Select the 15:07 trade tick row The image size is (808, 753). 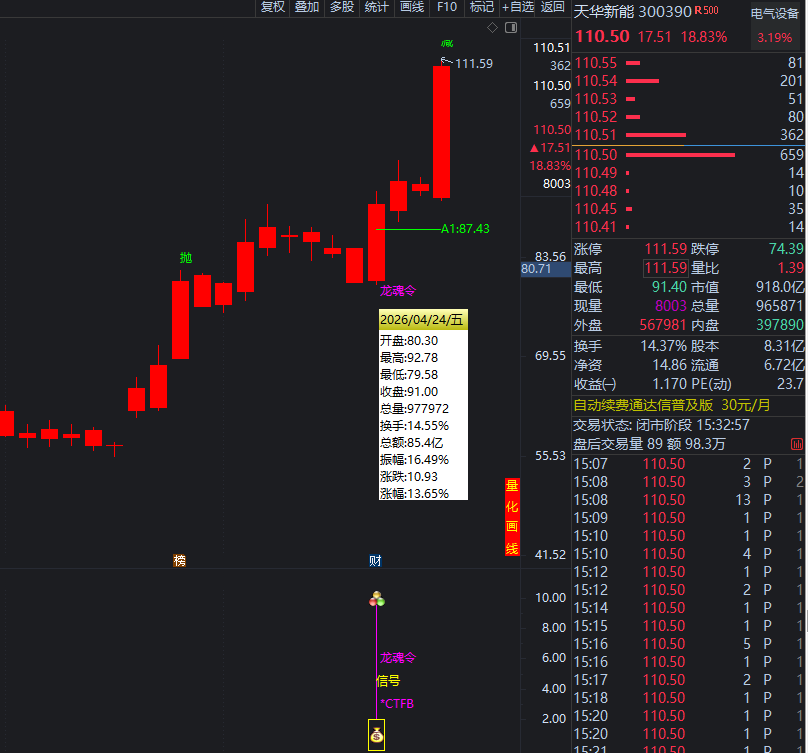click(689, 464)
